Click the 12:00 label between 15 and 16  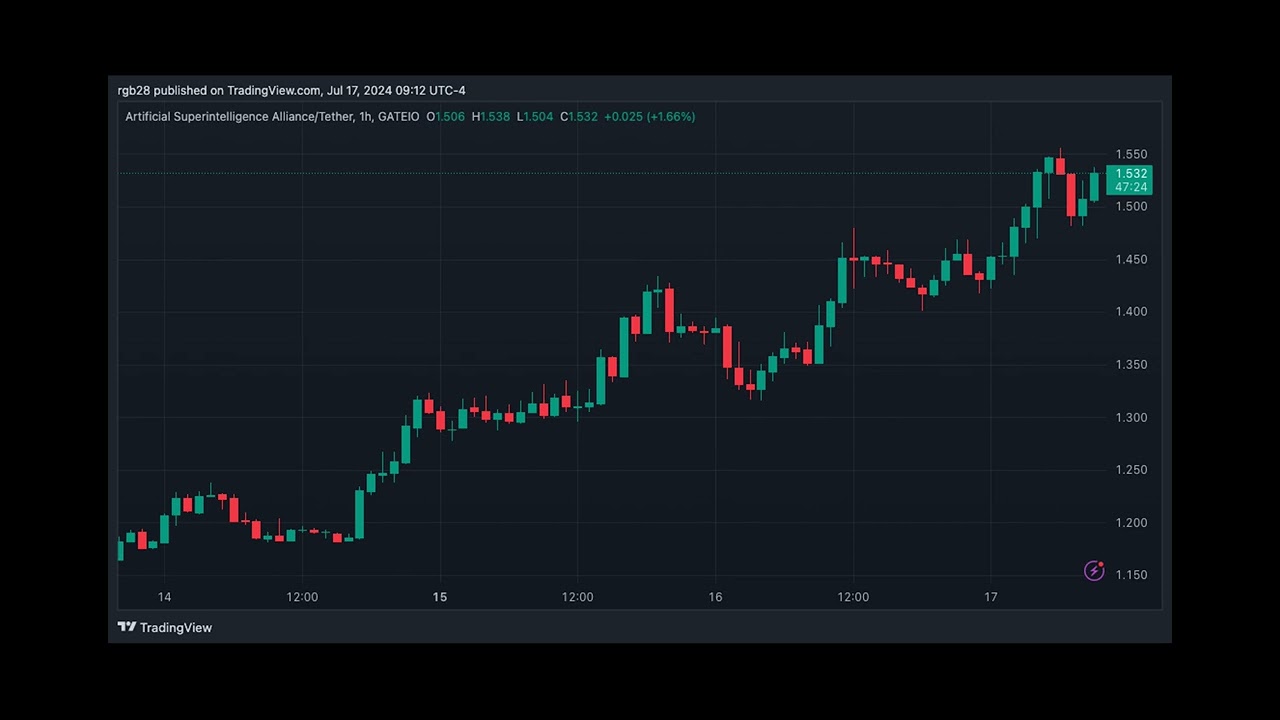click(x=577, y=597)
